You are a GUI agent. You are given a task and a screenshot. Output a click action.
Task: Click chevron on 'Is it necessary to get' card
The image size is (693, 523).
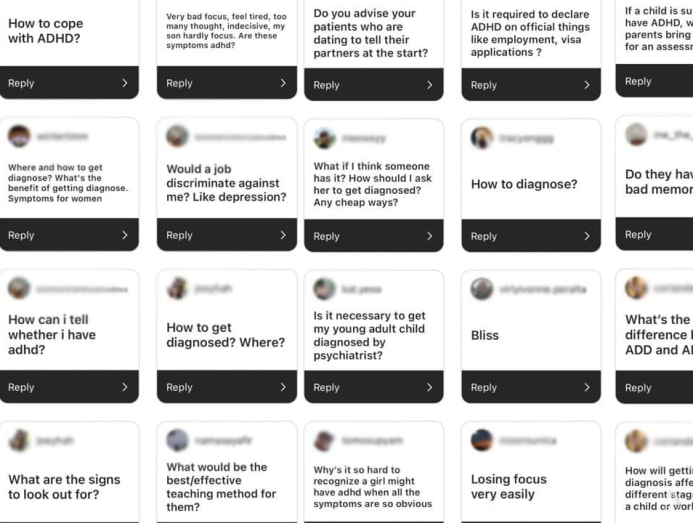(x=430, y=387)
